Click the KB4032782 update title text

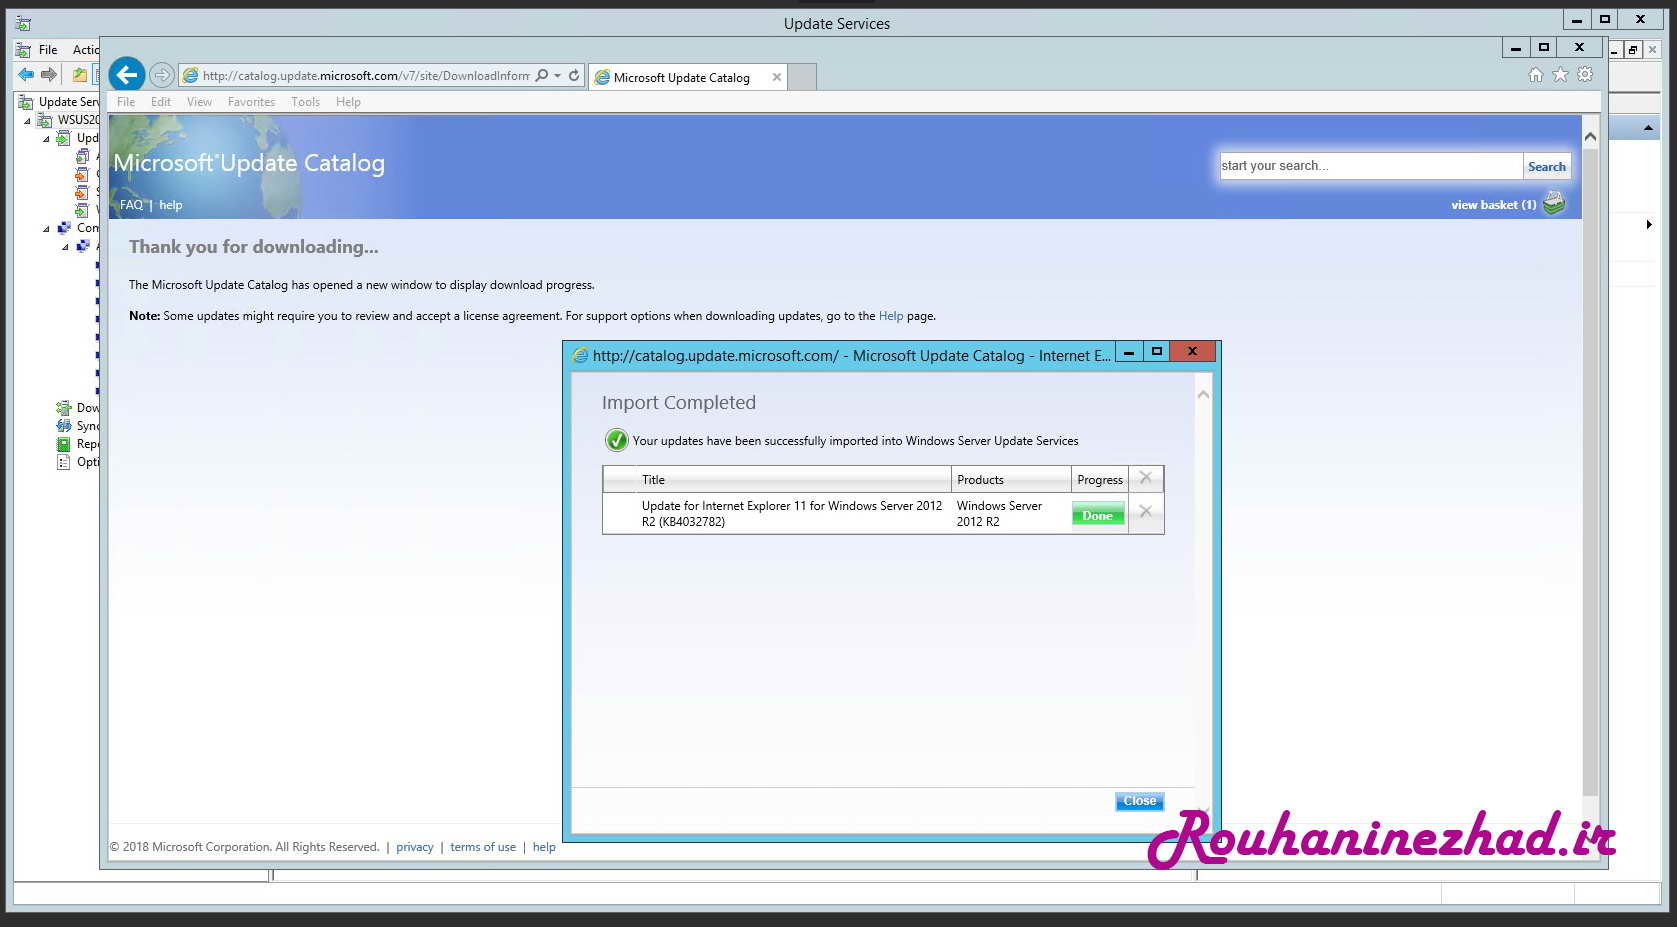pos(791,514)
